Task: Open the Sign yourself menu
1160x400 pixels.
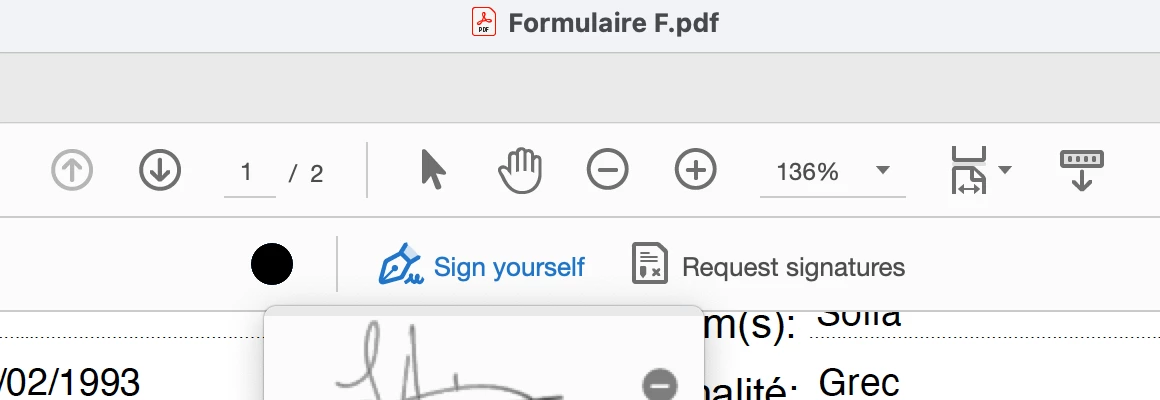Action: pos(482,265)
